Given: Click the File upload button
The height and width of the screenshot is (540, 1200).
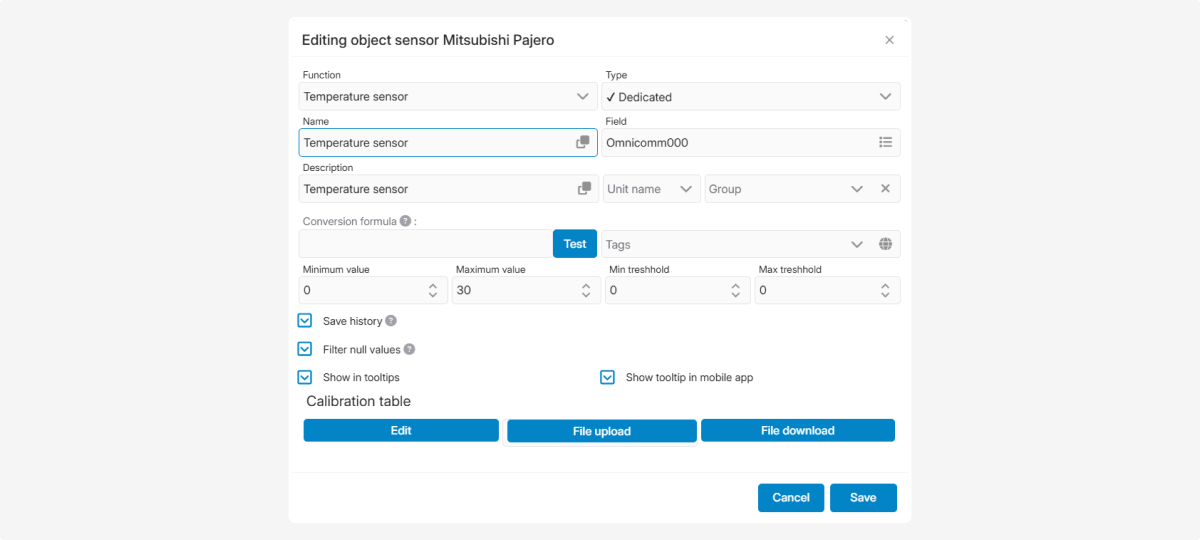Looking at the screenshot, I should pyautogui.click(x=601, y=431).
